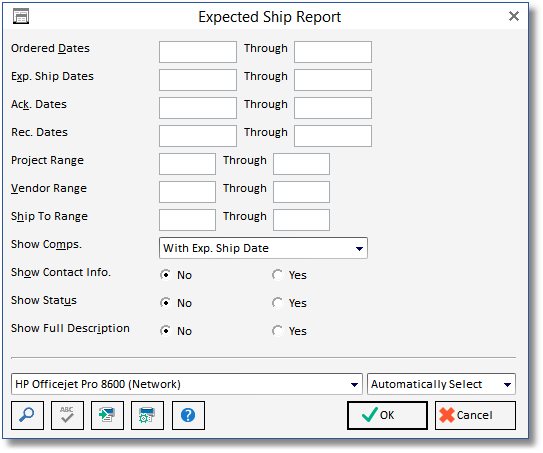Click the ABC spell check icon
This screenshot has width=543, height=453.
coord(67,415)
